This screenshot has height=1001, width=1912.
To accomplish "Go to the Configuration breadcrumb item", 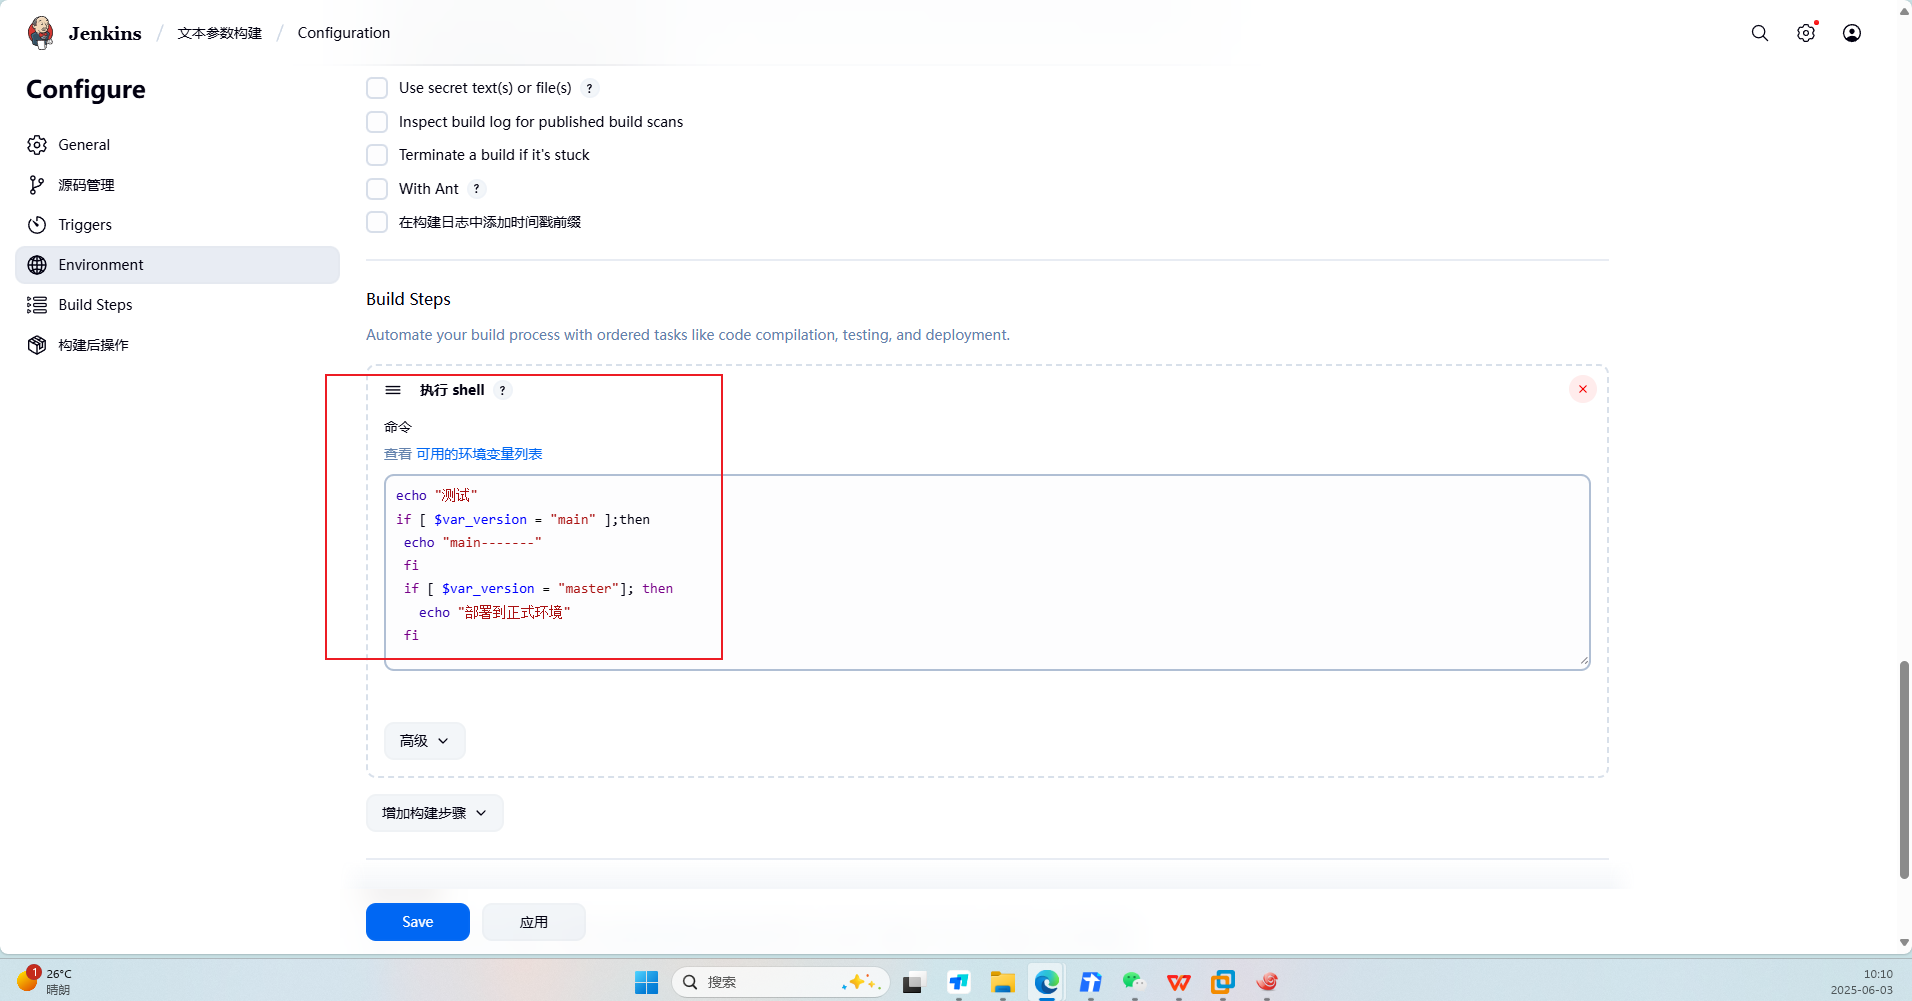I will click(342, 32).
